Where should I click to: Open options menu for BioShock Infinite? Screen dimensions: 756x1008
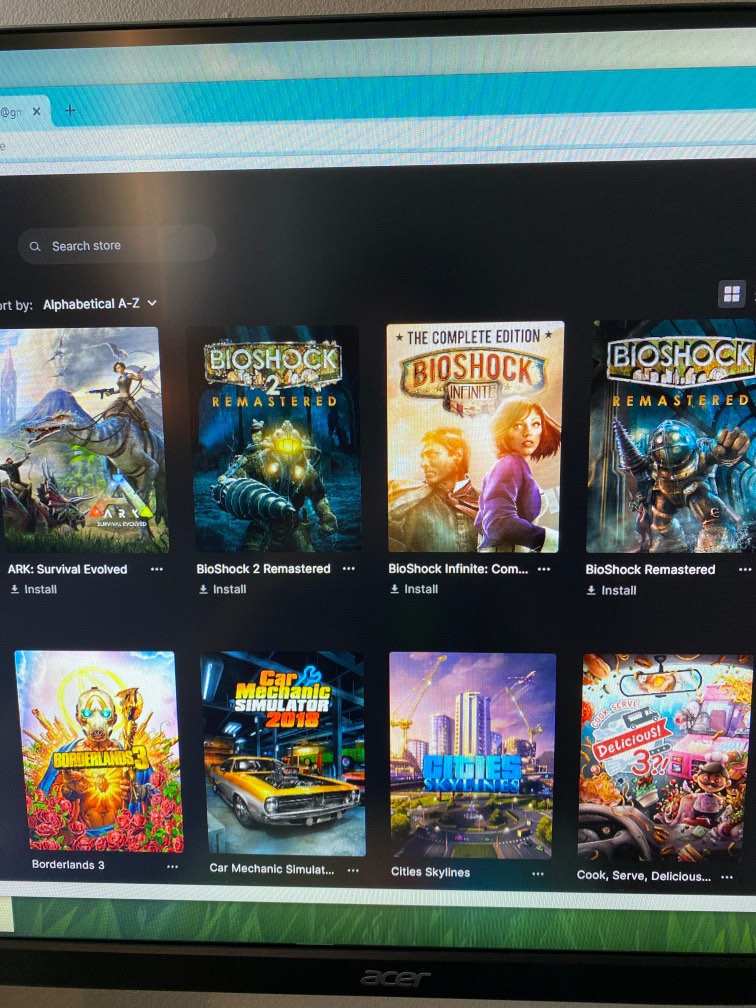pyautogui.click(x=544, y=569)
